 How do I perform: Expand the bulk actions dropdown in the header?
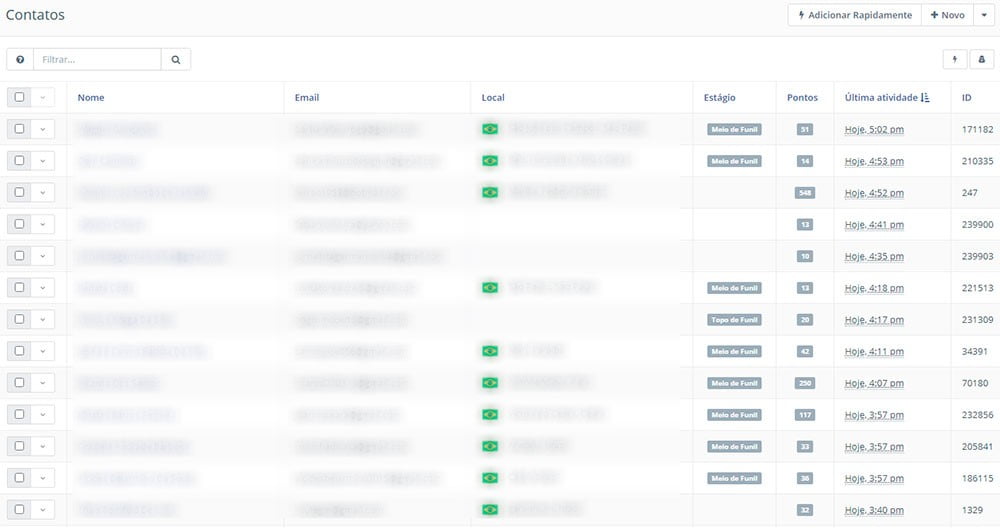pyautogui.click(x=43, y=98)
